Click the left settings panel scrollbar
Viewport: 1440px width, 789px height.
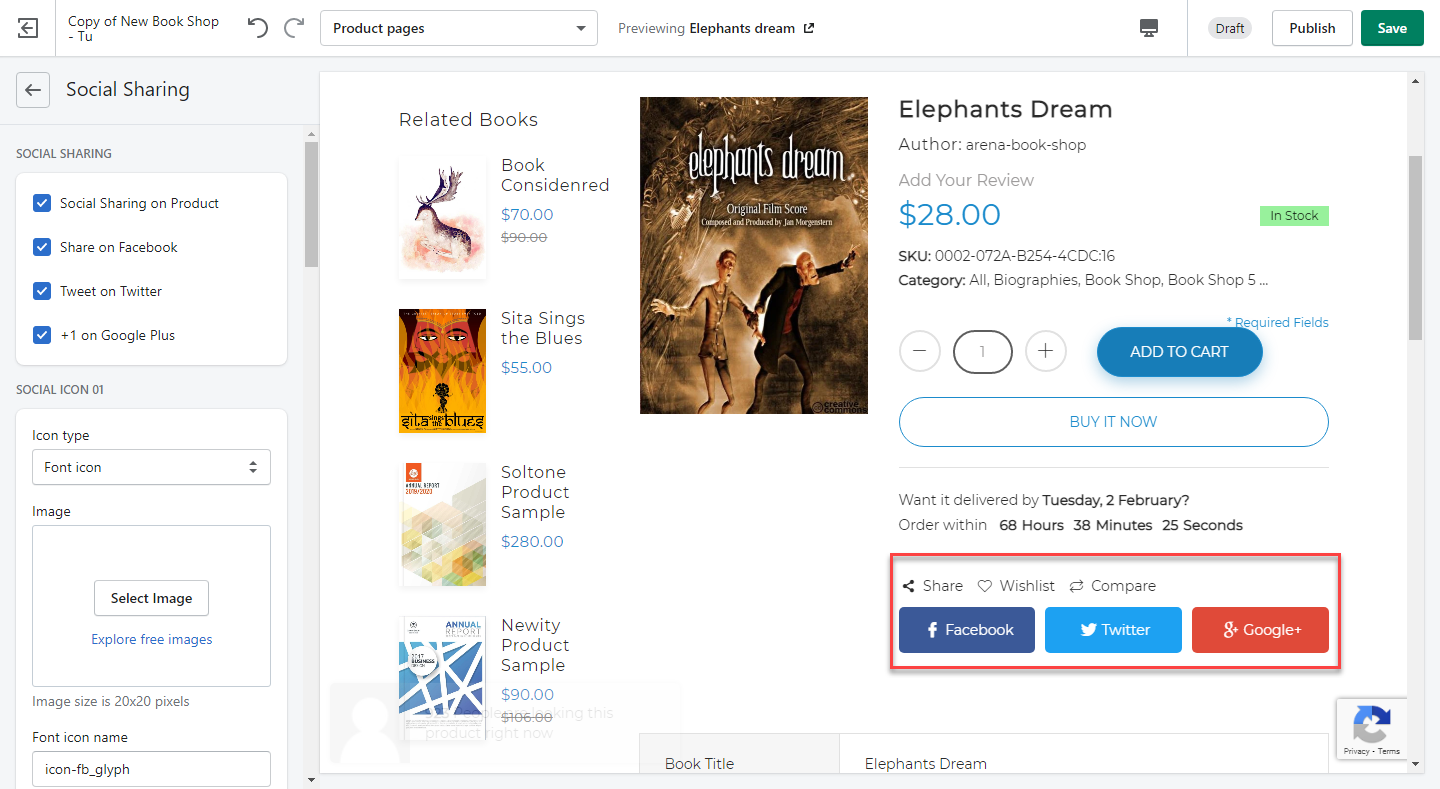[311, 205]
